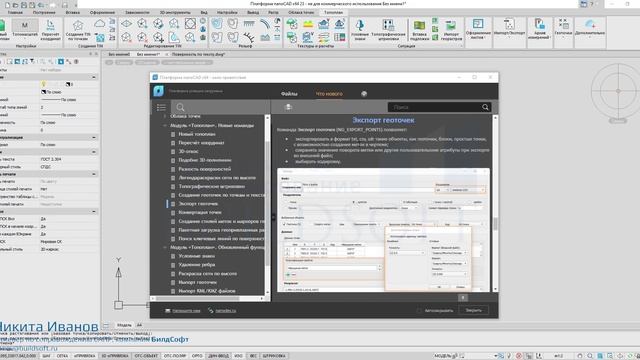Open the nanodev.ru link
Image resolution: width=640 pixels, height=360 pixels.
point(225,311)
